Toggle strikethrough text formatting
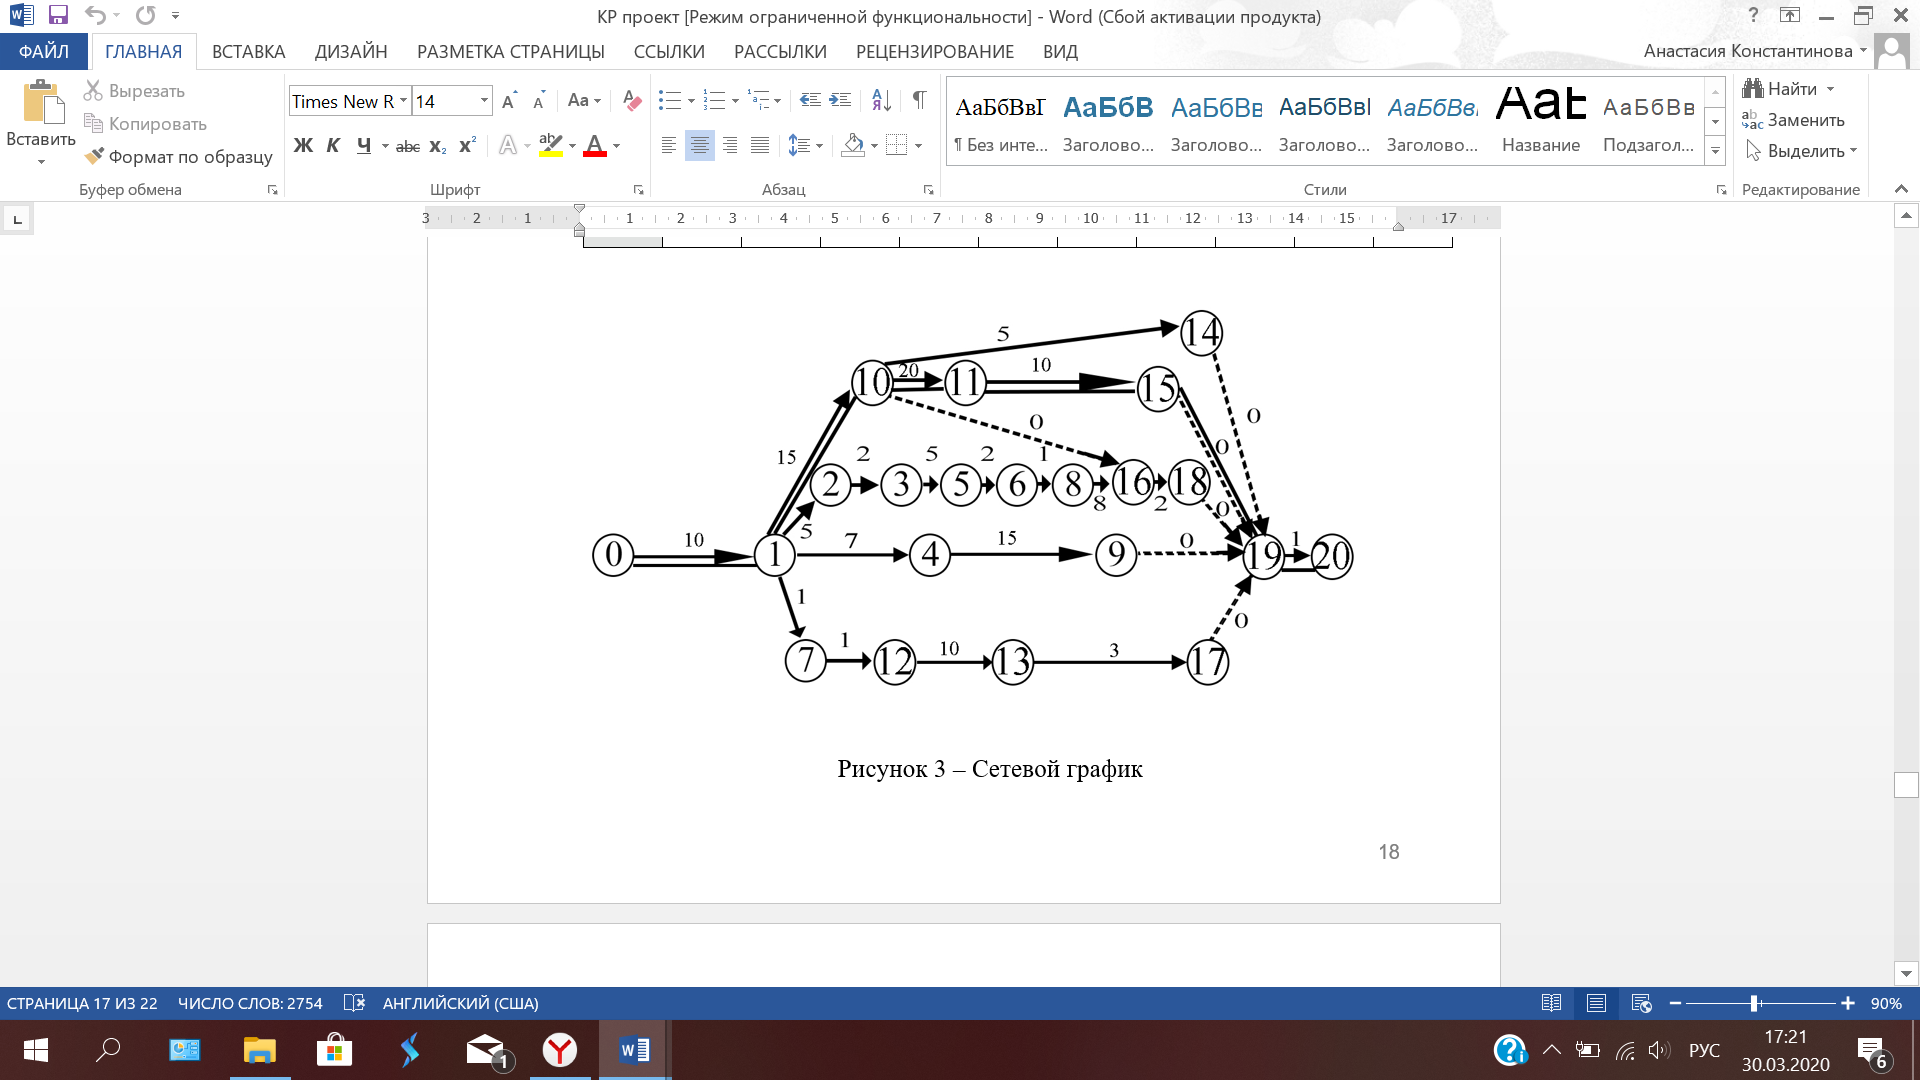This screenshot has height=1080, width=1920. (407, 146)
